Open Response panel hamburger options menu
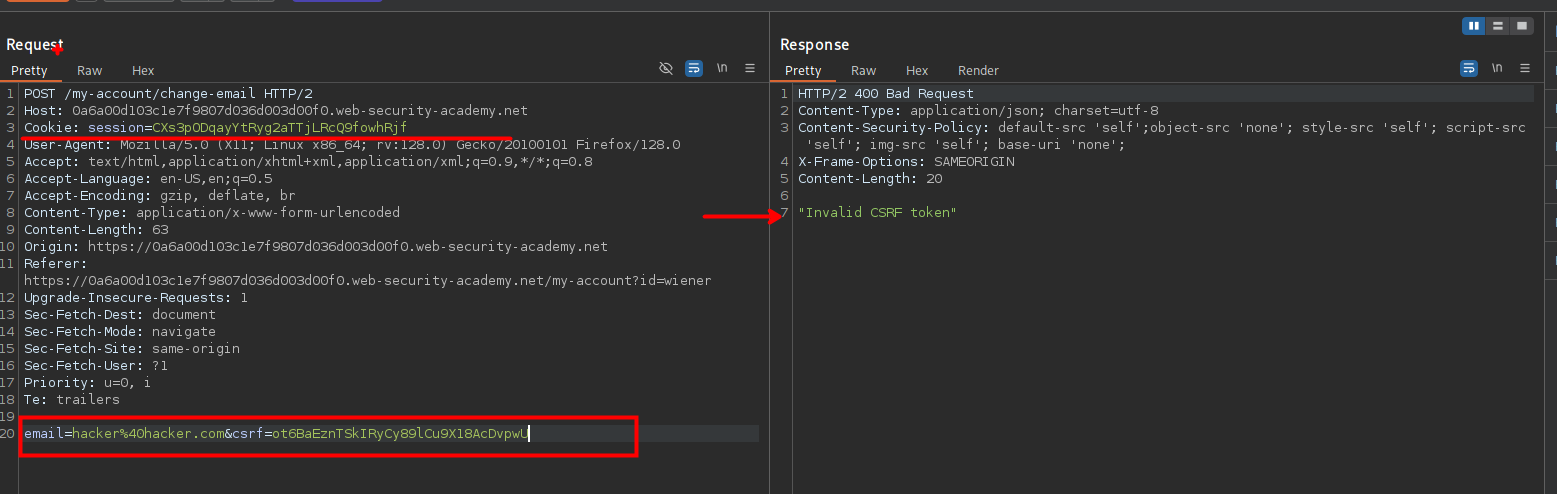Image resolution: width=1557 pixels, height=494 pixels. [1525, 69]
